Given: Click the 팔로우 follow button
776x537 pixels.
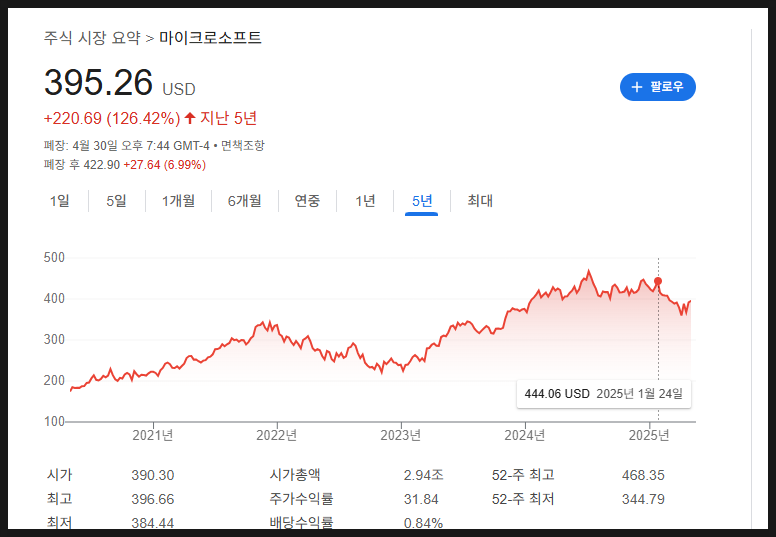Looking at the screenshot, I should [x=658, y=87].
